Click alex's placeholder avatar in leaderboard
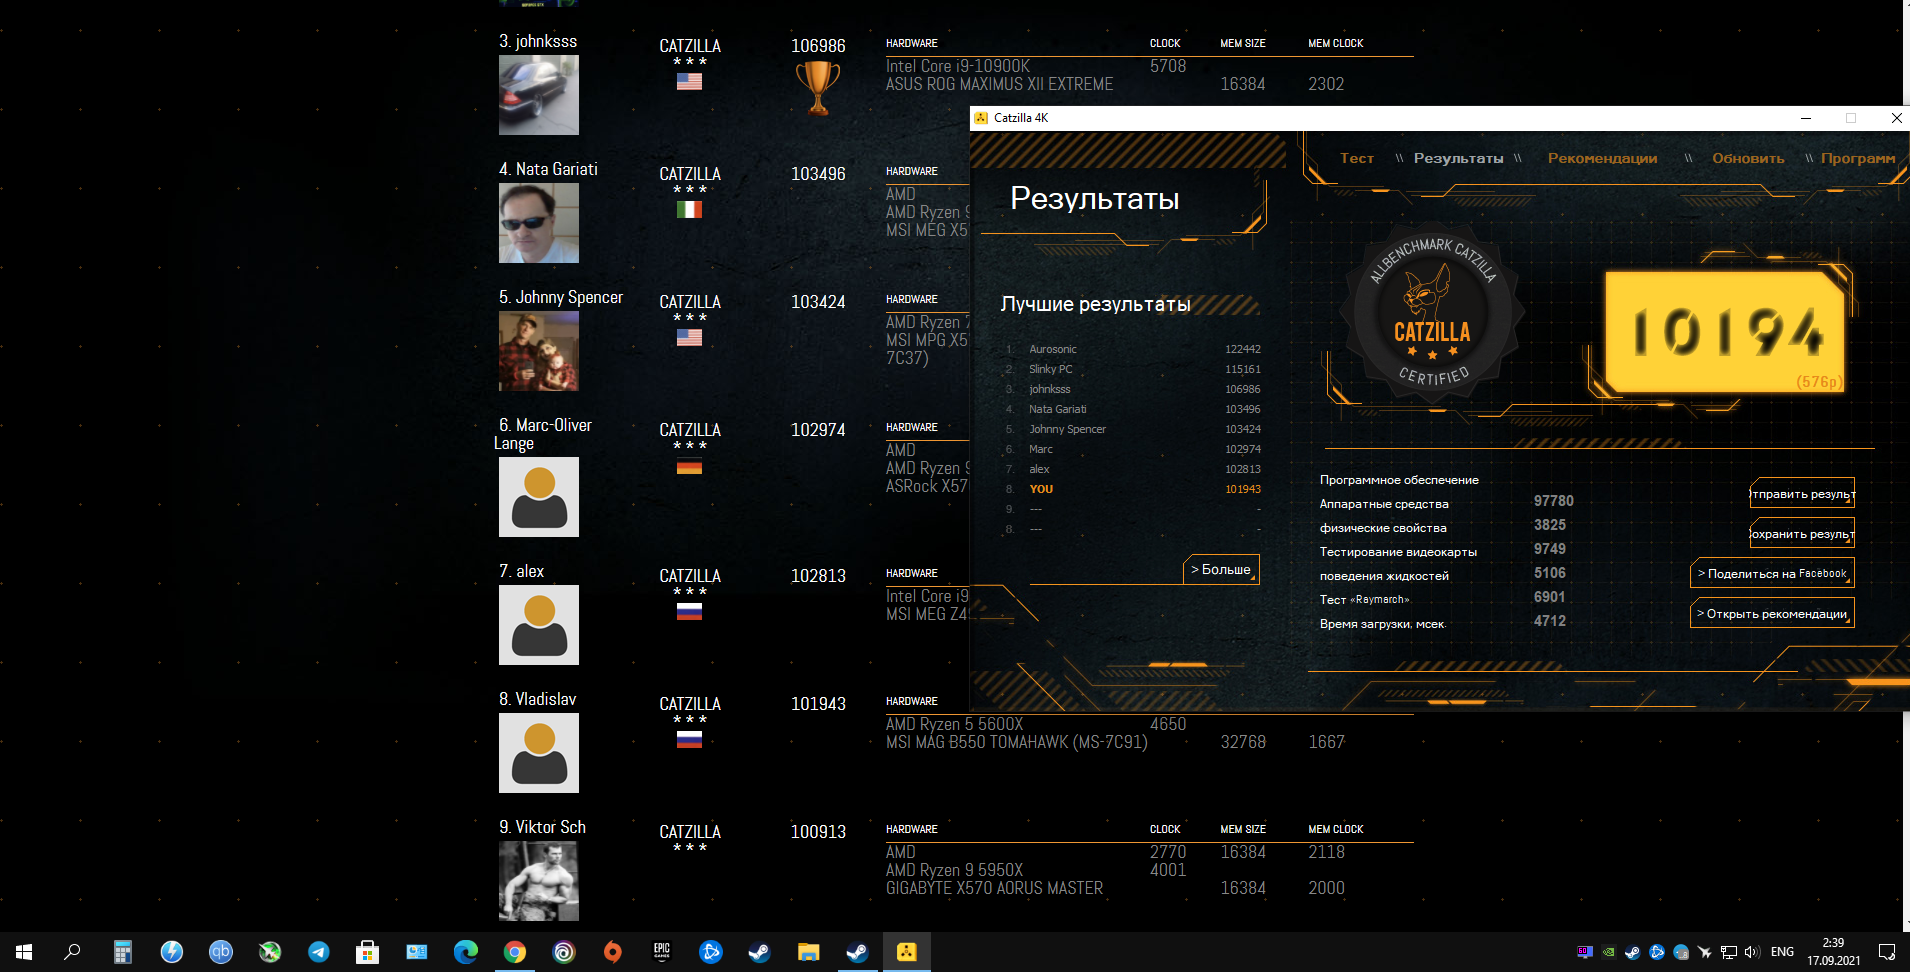The height and width of the screenshot is (972, 1910). (539, 625)
